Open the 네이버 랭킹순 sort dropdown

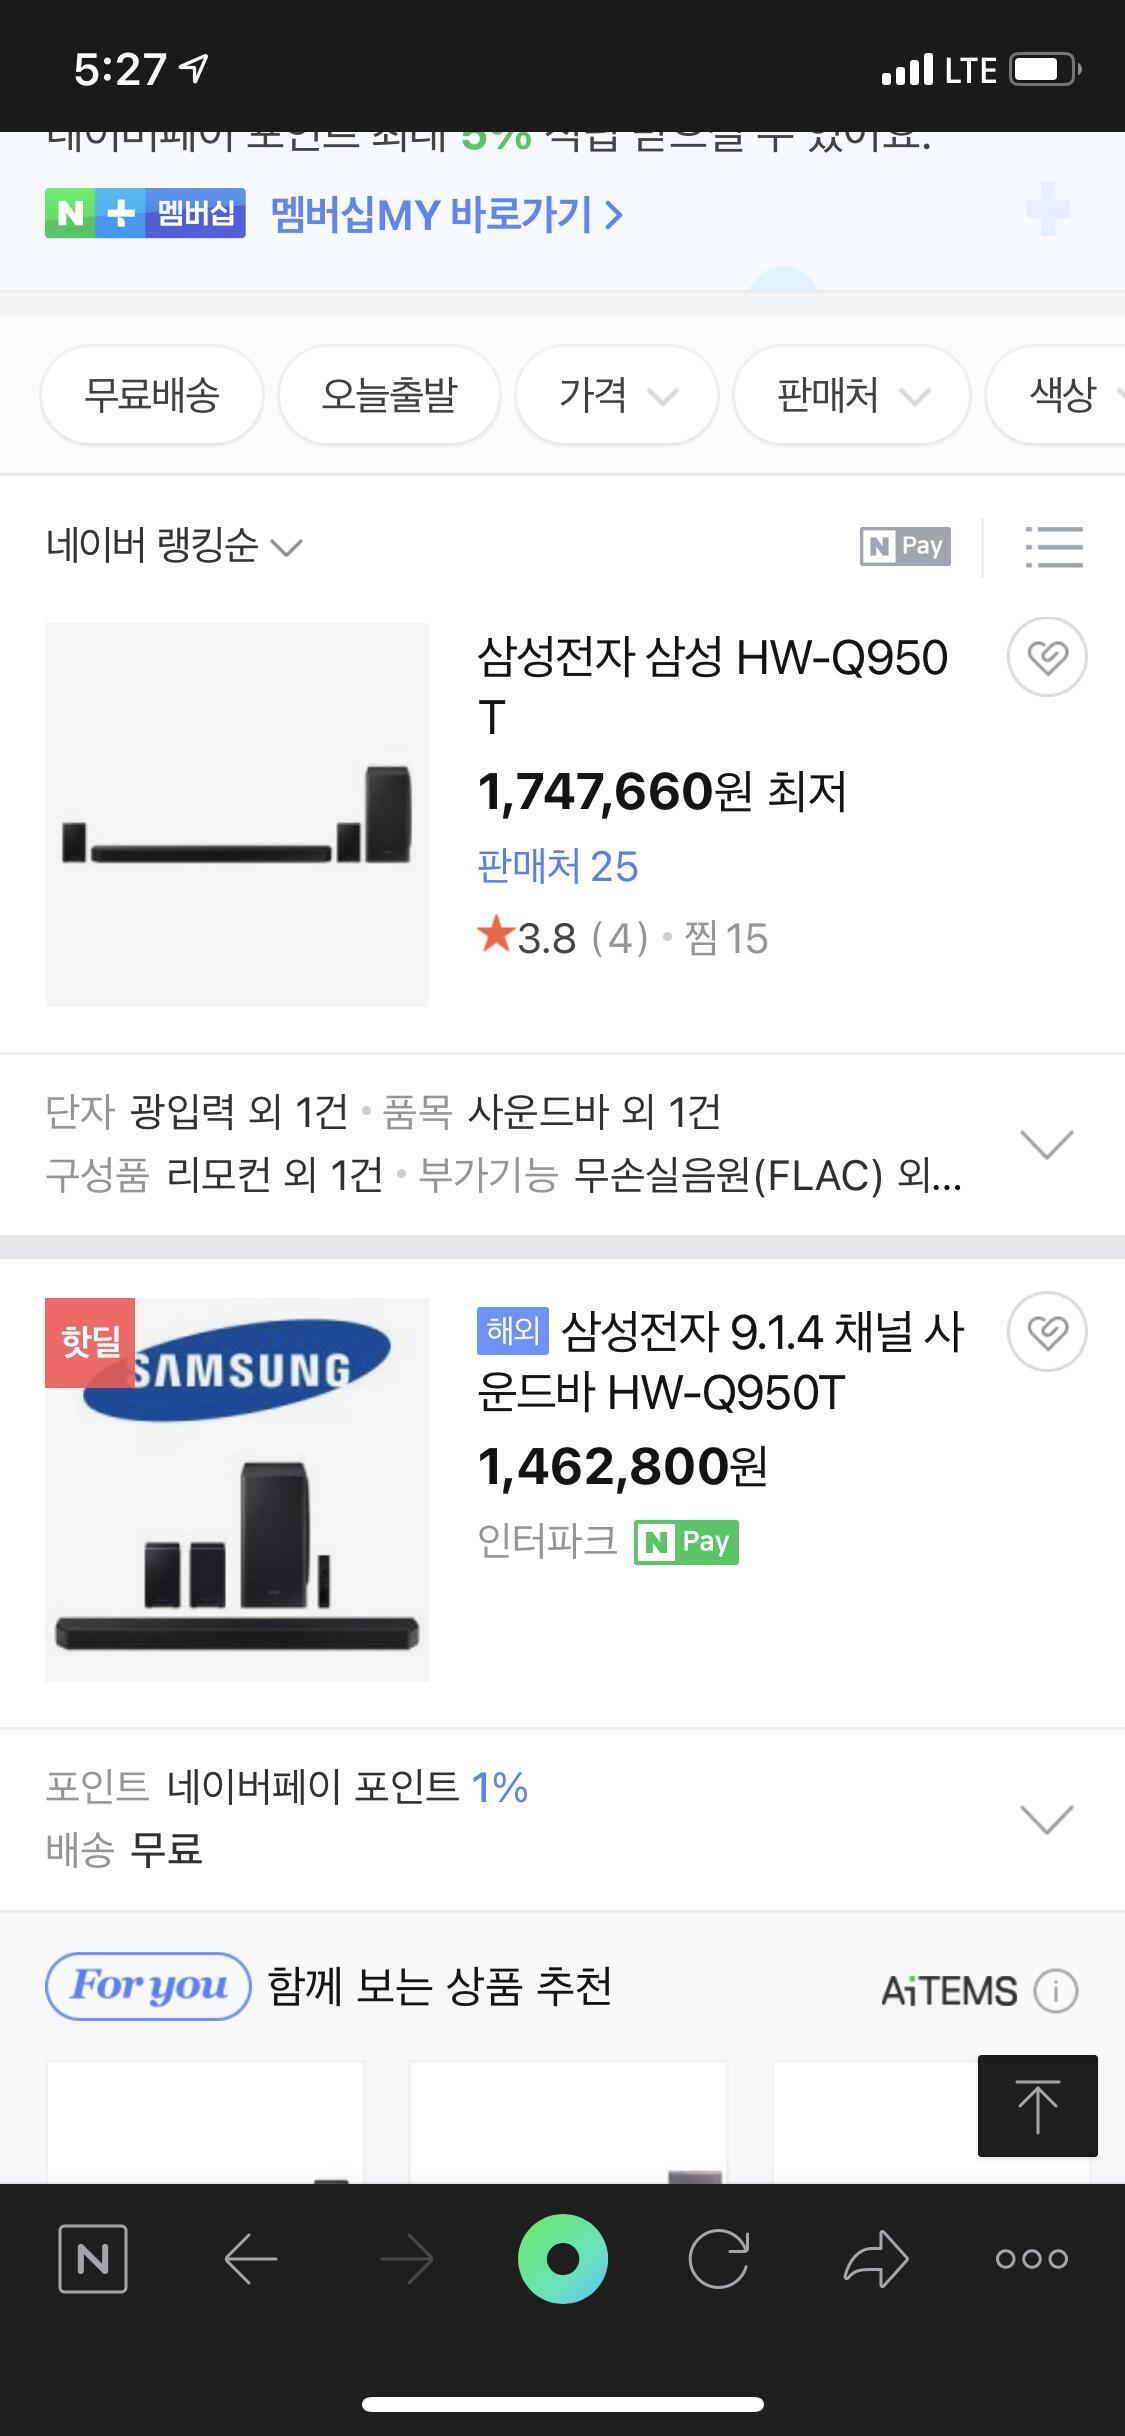(x=174, y=546)
